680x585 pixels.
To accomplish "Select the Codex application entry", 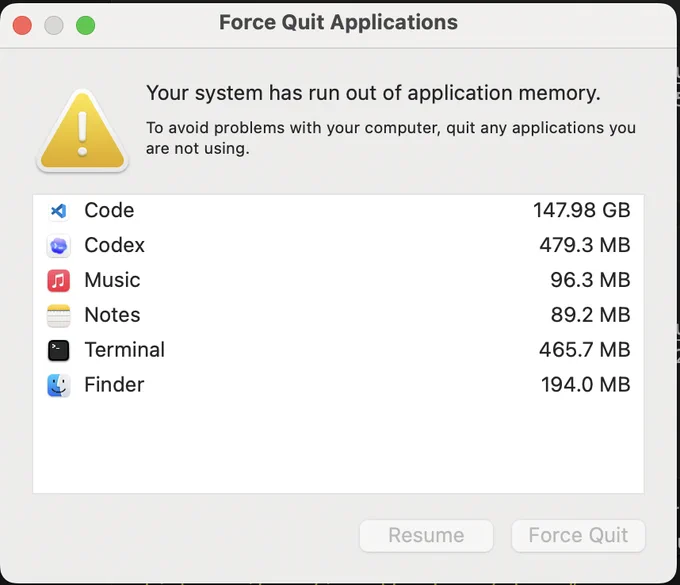I will pyautogui.click(x=338, y=245).
